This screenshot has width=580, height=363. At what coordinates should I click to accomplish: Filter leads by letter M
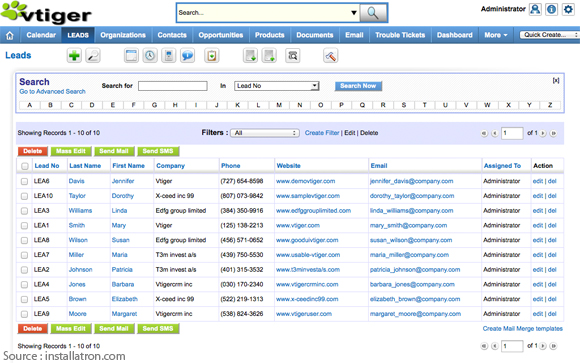click(279, 105)
